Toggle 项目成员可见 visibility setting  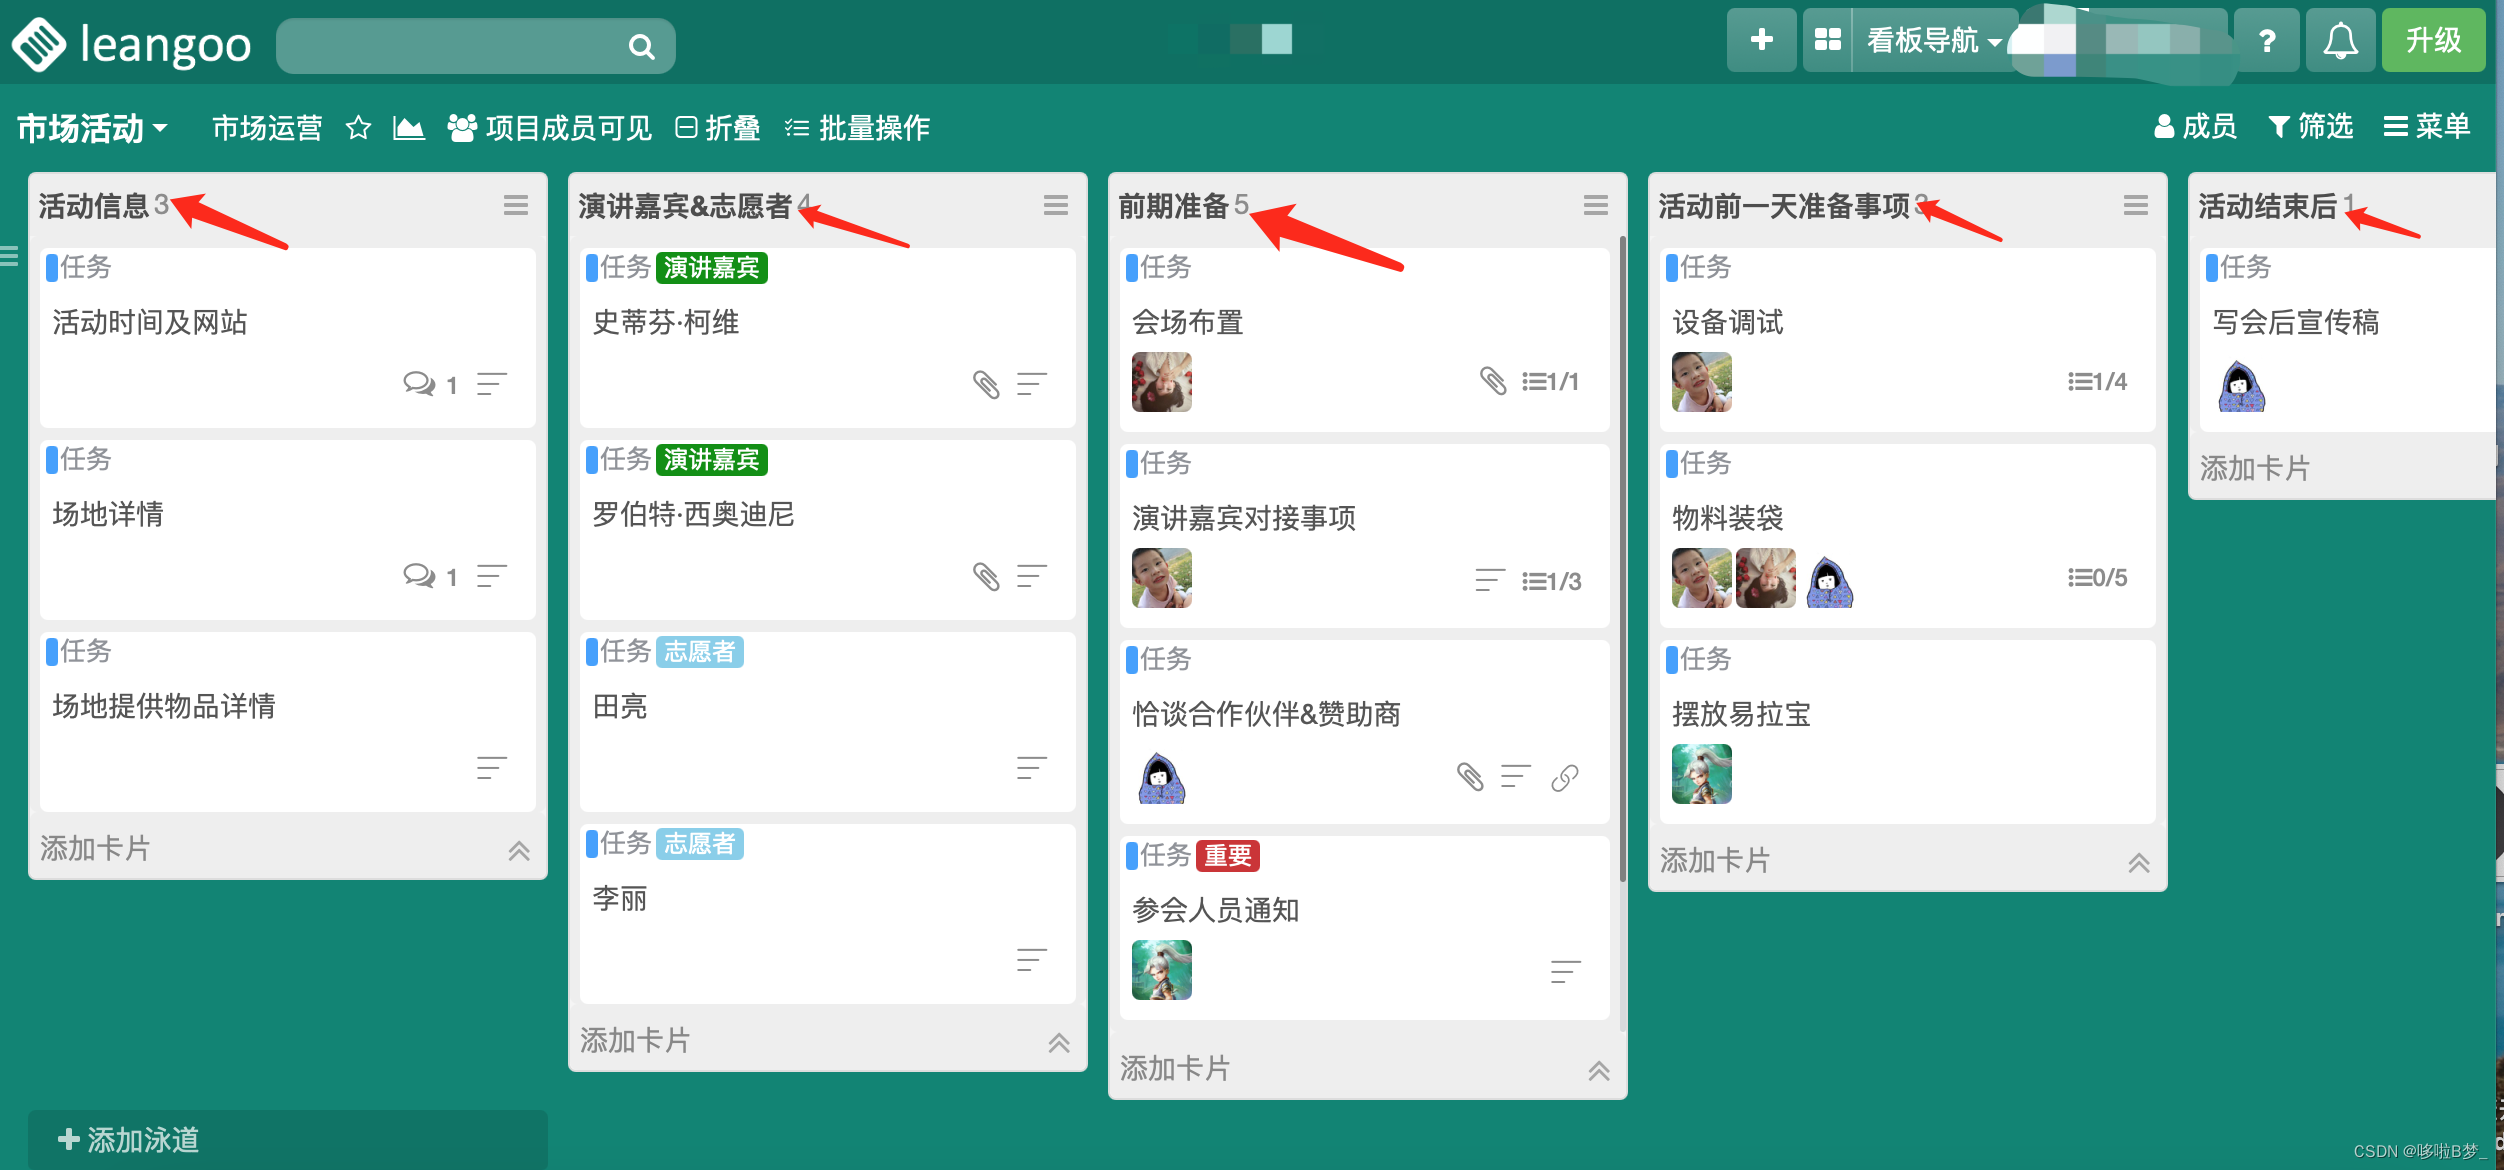pos(549,128)
